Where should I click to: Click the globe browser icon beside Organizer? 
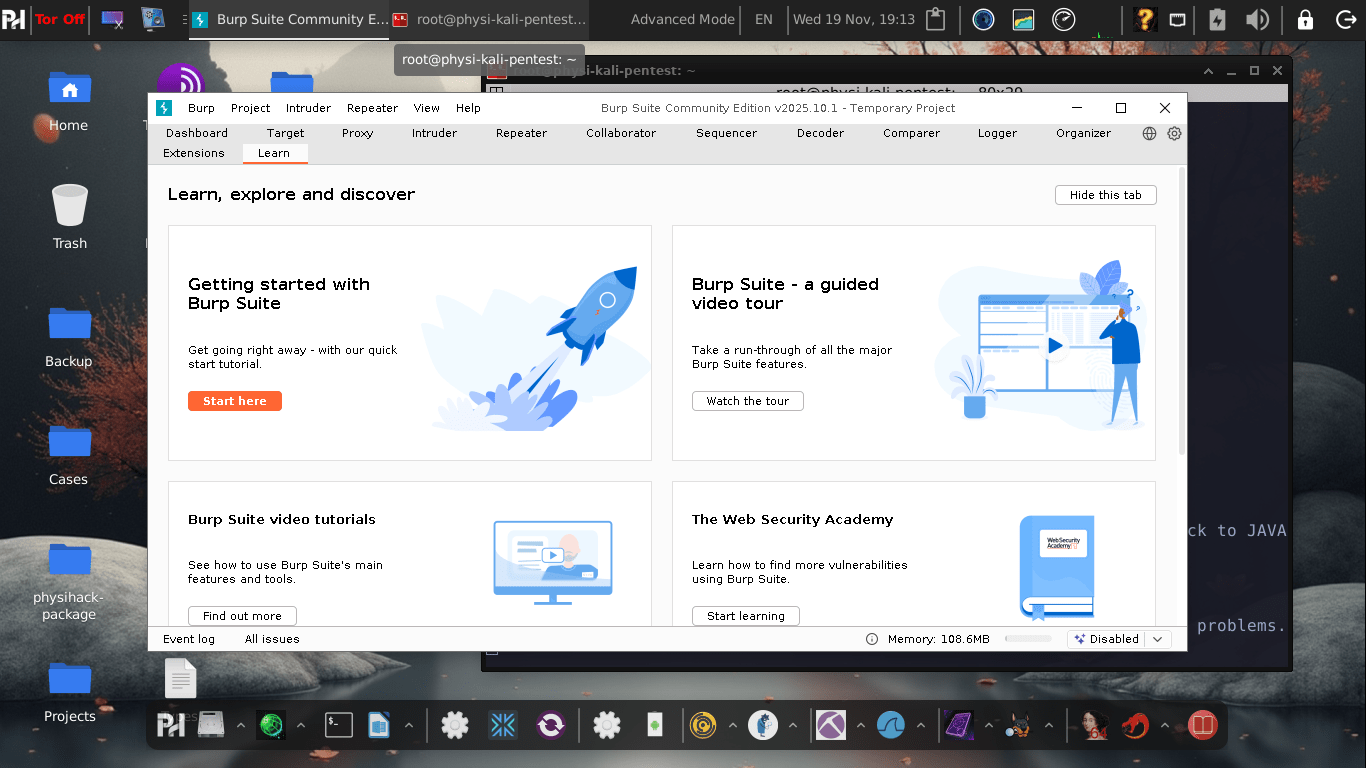tap(1149, 133)
